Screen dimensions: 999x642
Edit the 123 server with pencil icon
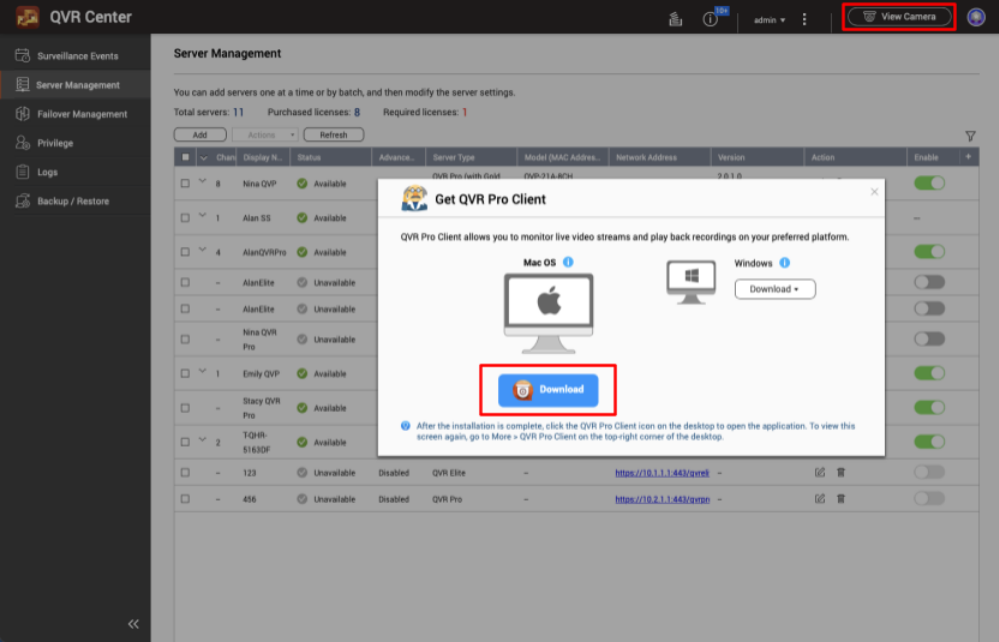tap(819, 473)
